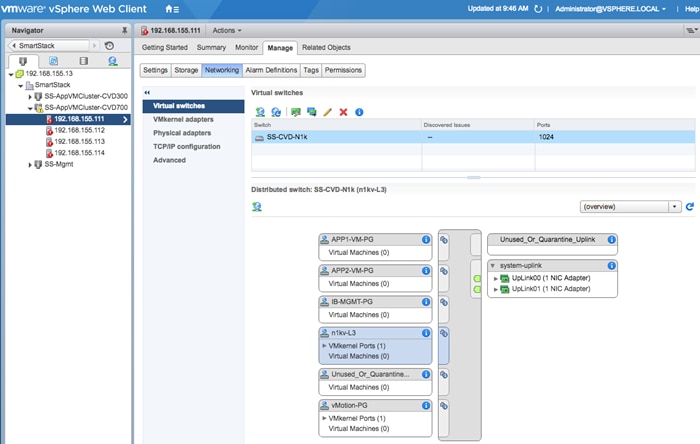This screenshot has height=444, width=700.
Task: Open the Summary tab
Action: (211, 47)
